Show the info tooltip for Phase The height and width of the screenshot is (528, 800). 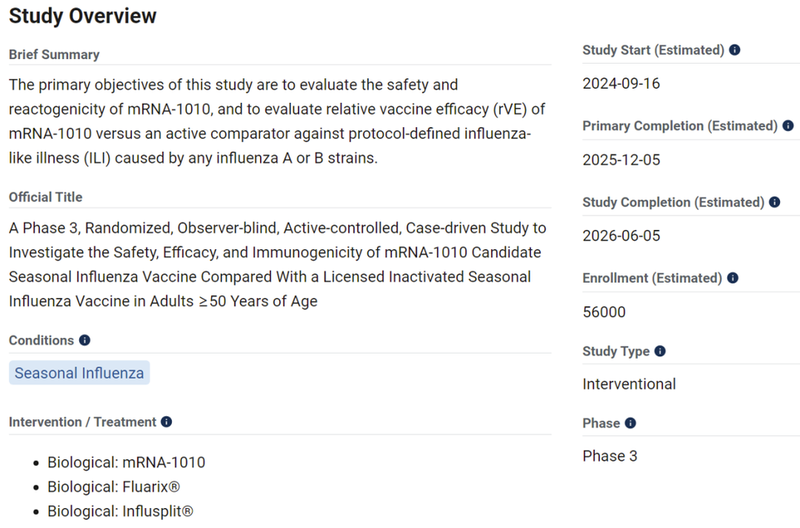pos(630,424)
